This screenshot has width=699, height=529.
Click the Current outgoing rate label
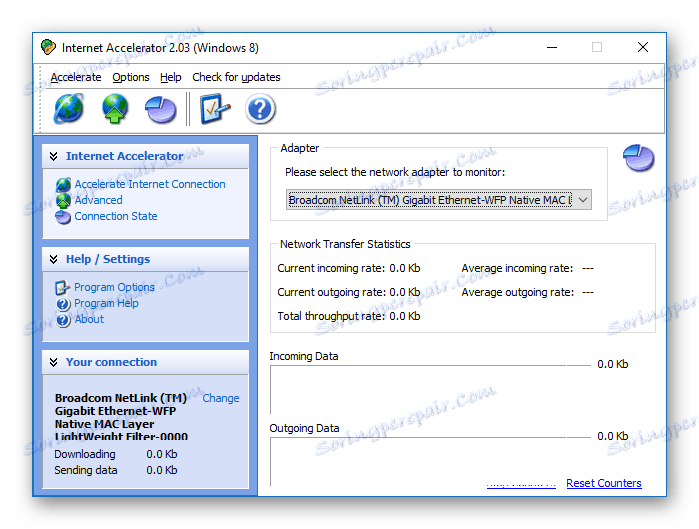(332, 292)
